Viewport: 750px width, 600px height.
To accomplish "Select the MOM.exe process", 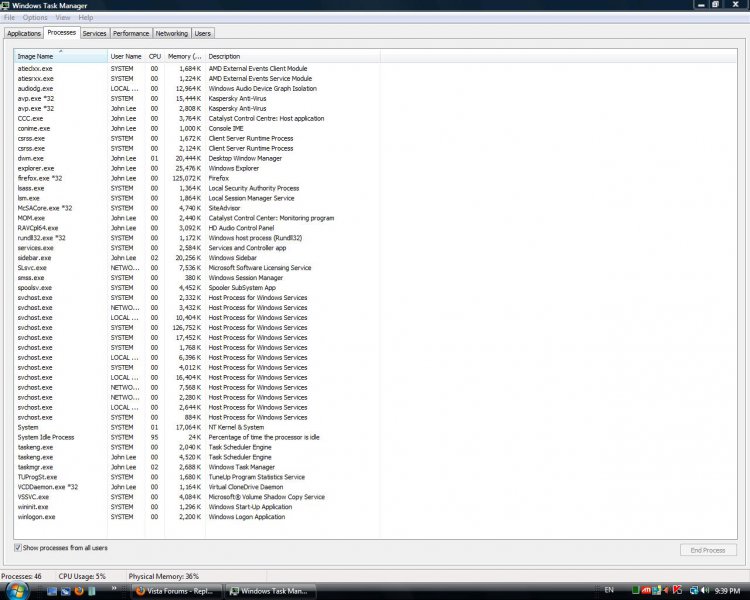I will [197, 218].
